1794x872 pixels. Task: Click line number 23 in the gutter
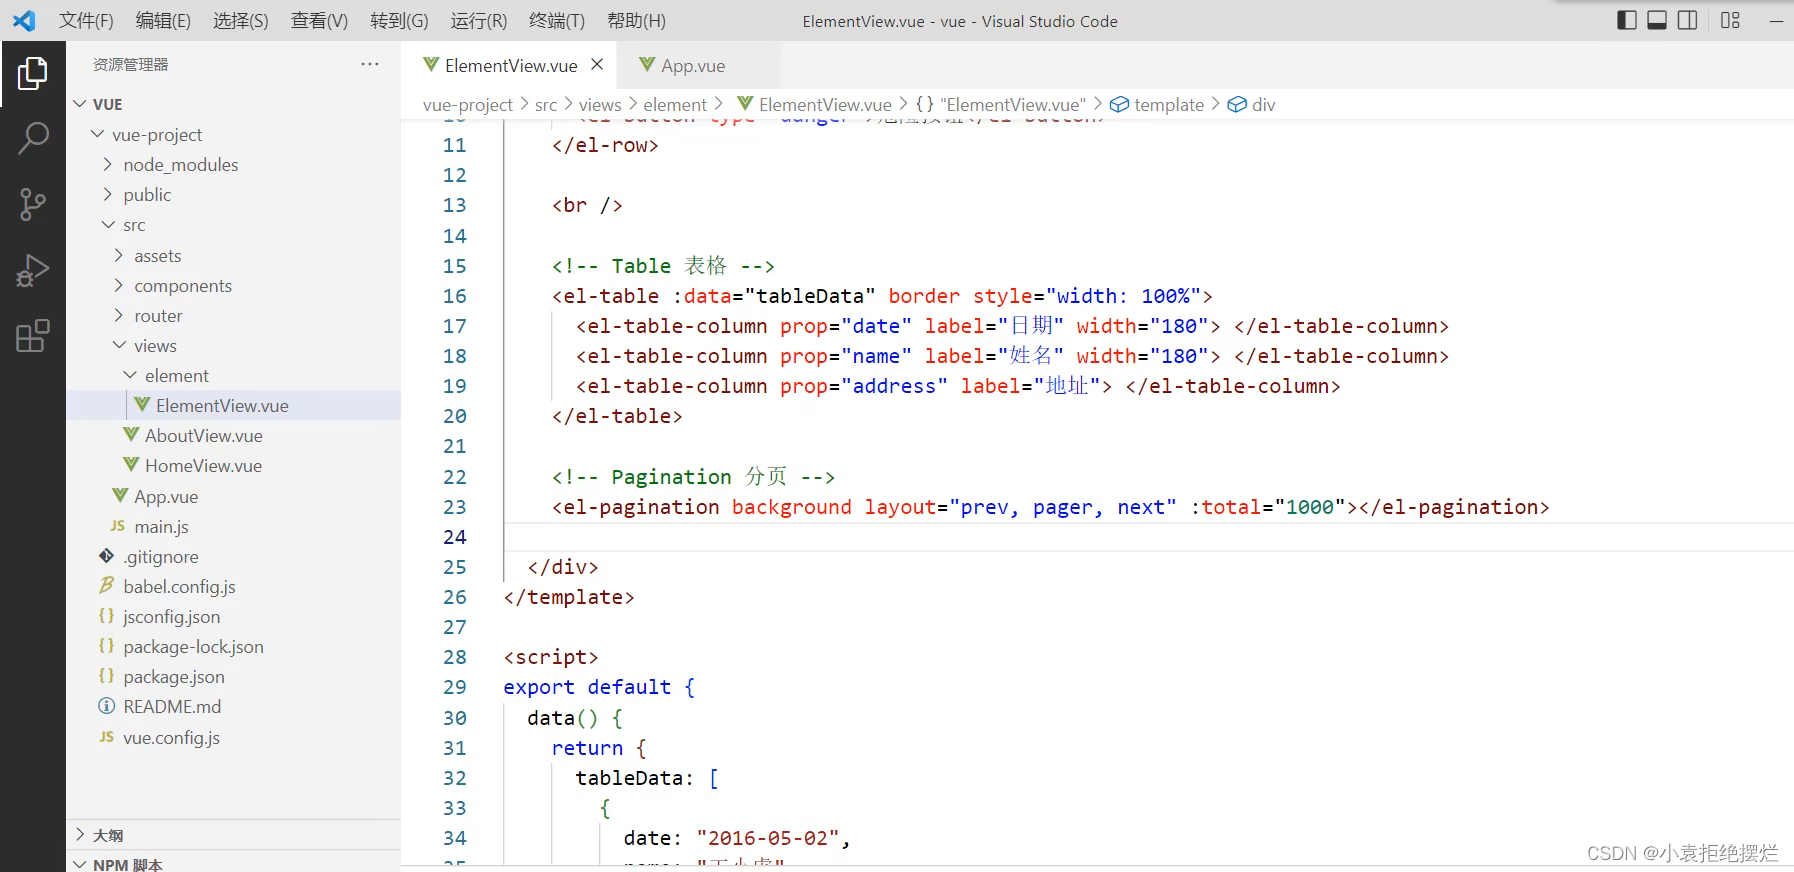pos(455,507)
